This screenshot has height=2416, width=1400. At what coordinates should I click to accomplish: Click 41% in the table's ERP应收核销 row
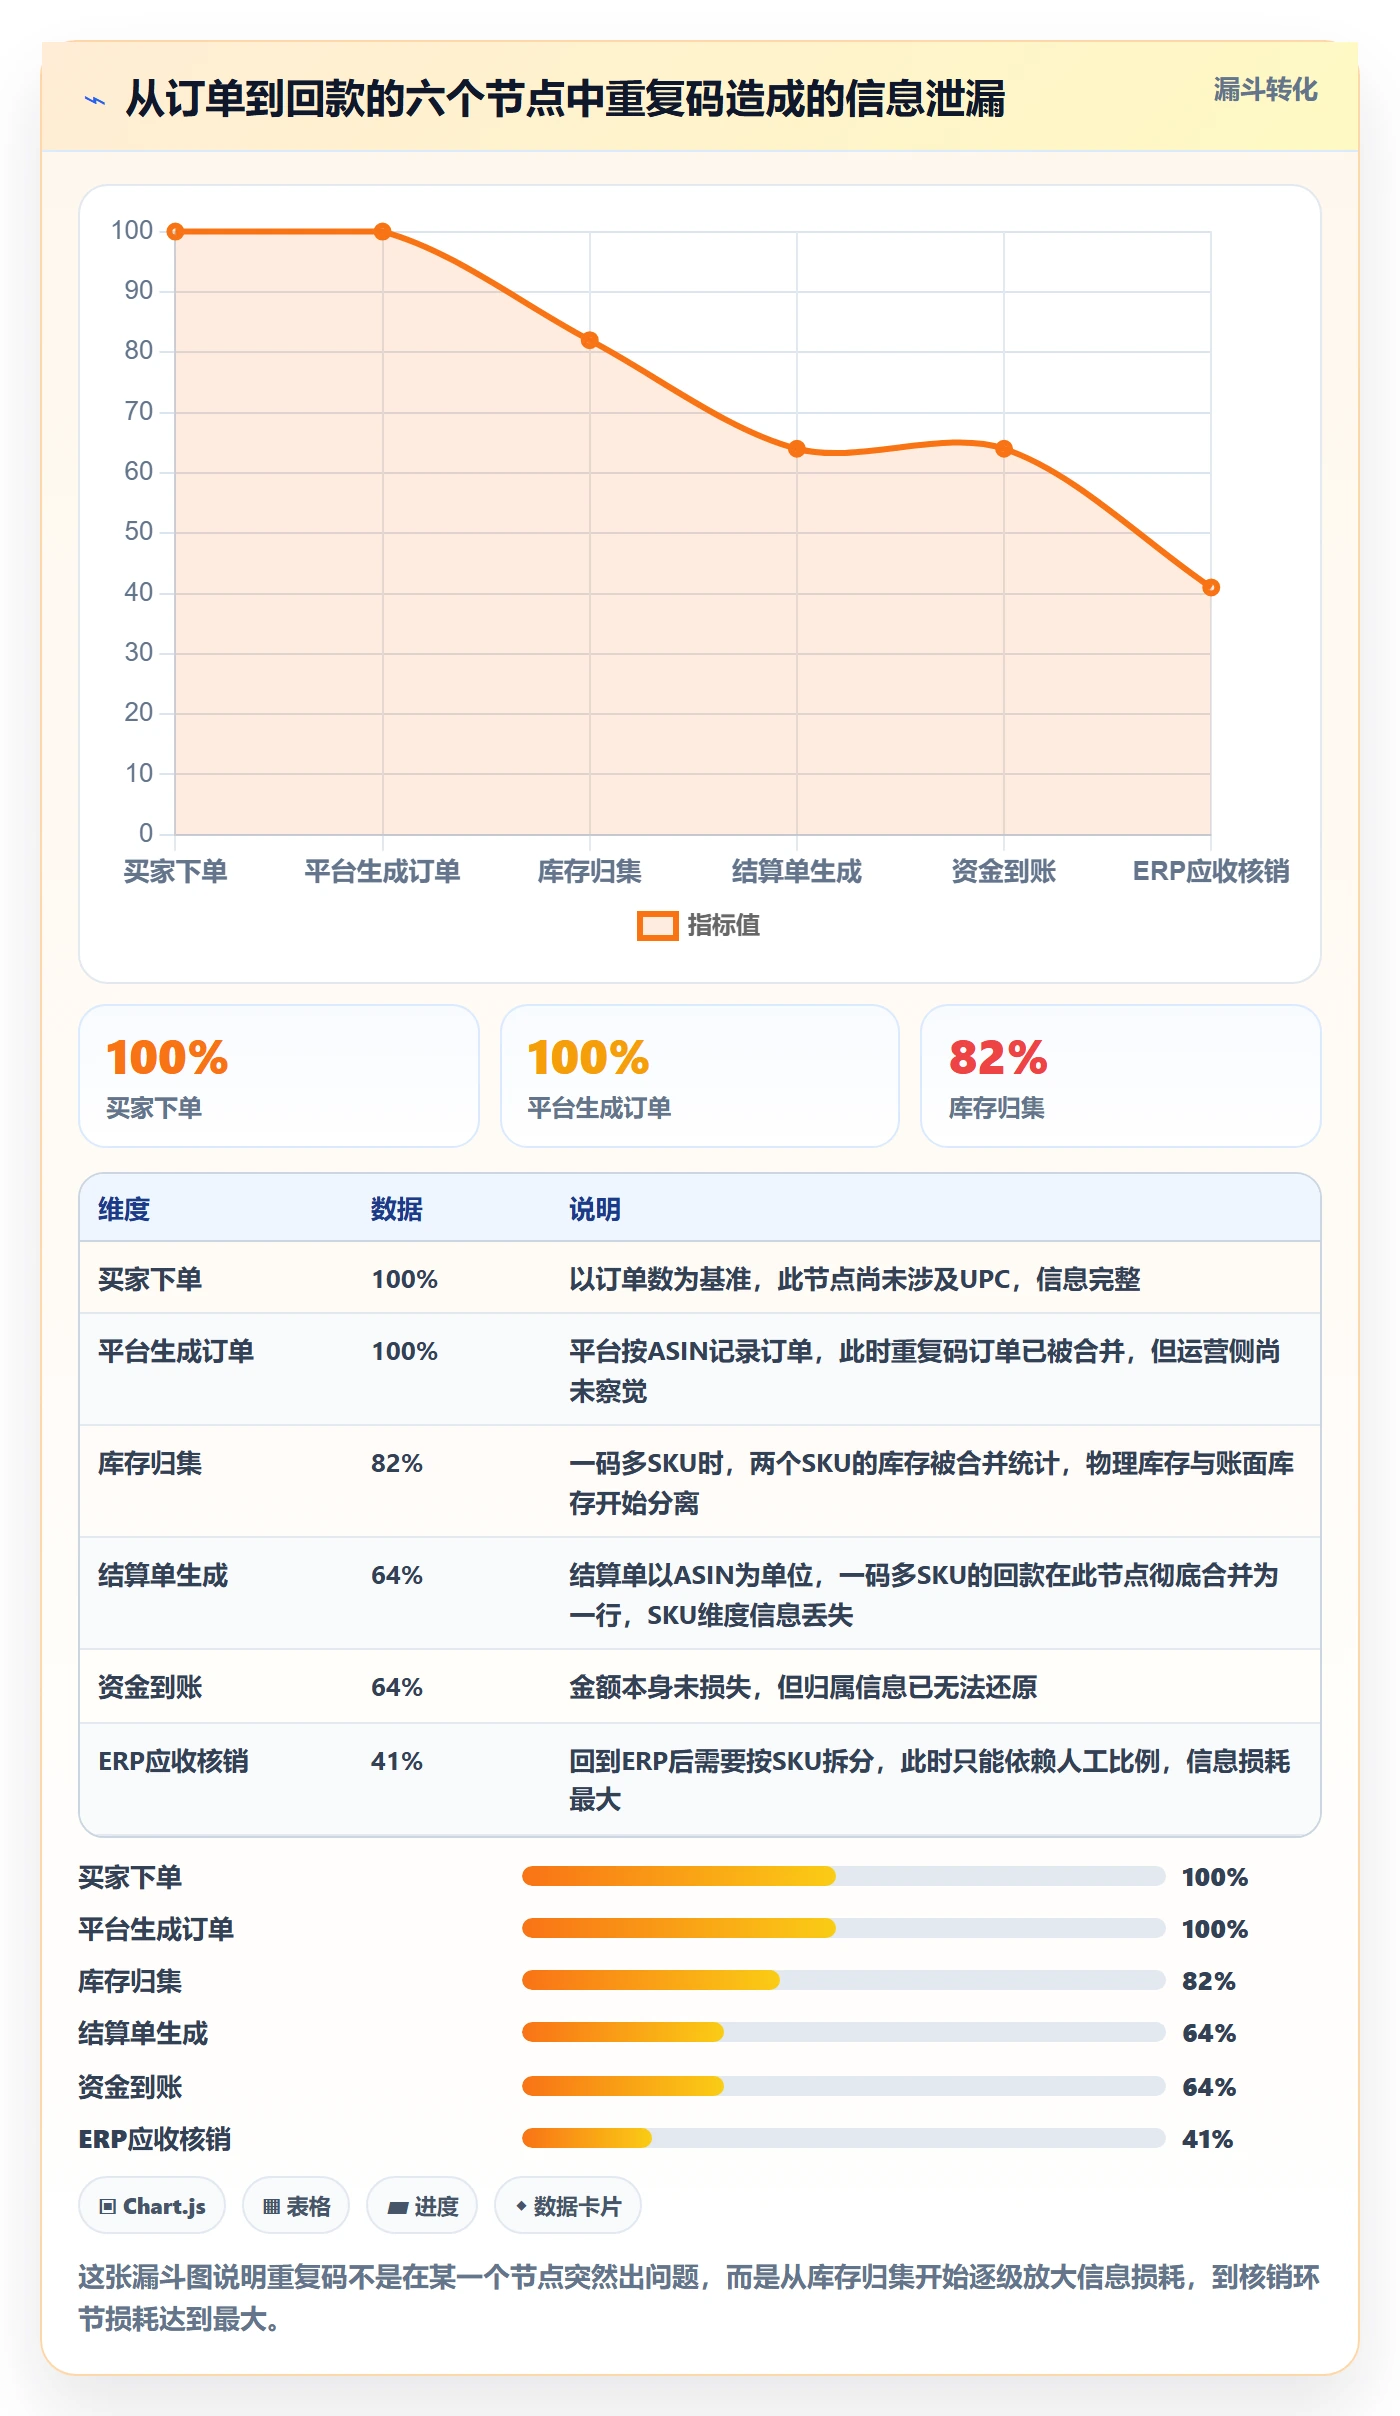(x=397, y=1761)
